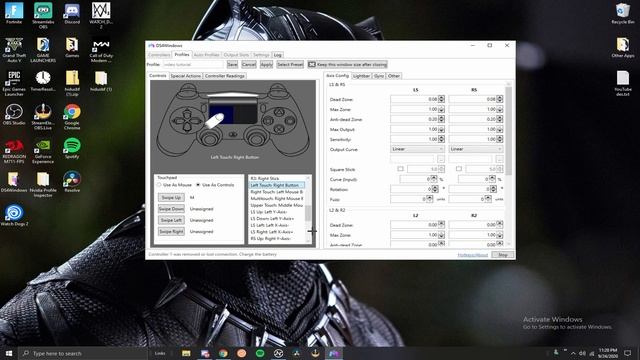Adjust L2 Dead Zone spinner arrows
The height and width of the screenshot is (360, 640).
pos(441,225)
